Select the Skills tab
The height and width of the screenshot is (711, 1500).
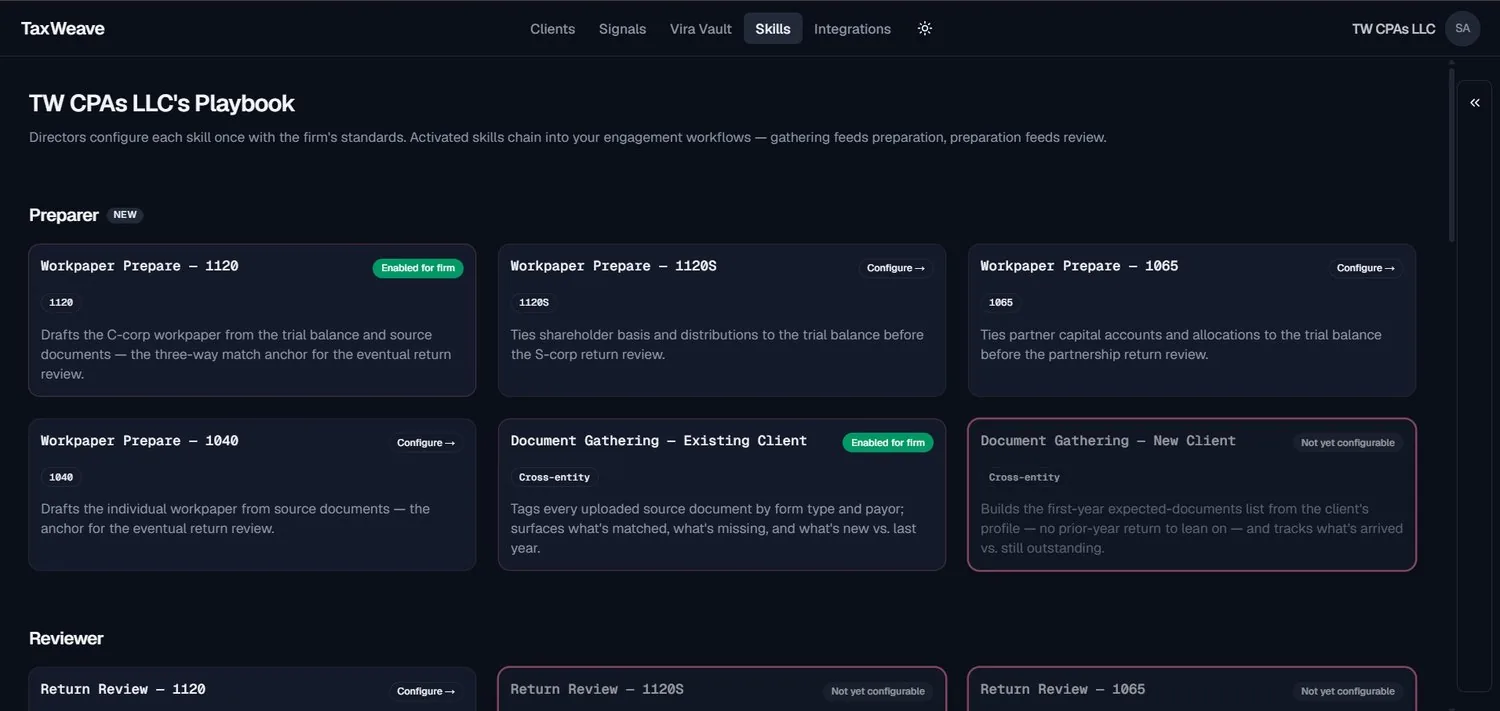773,29
